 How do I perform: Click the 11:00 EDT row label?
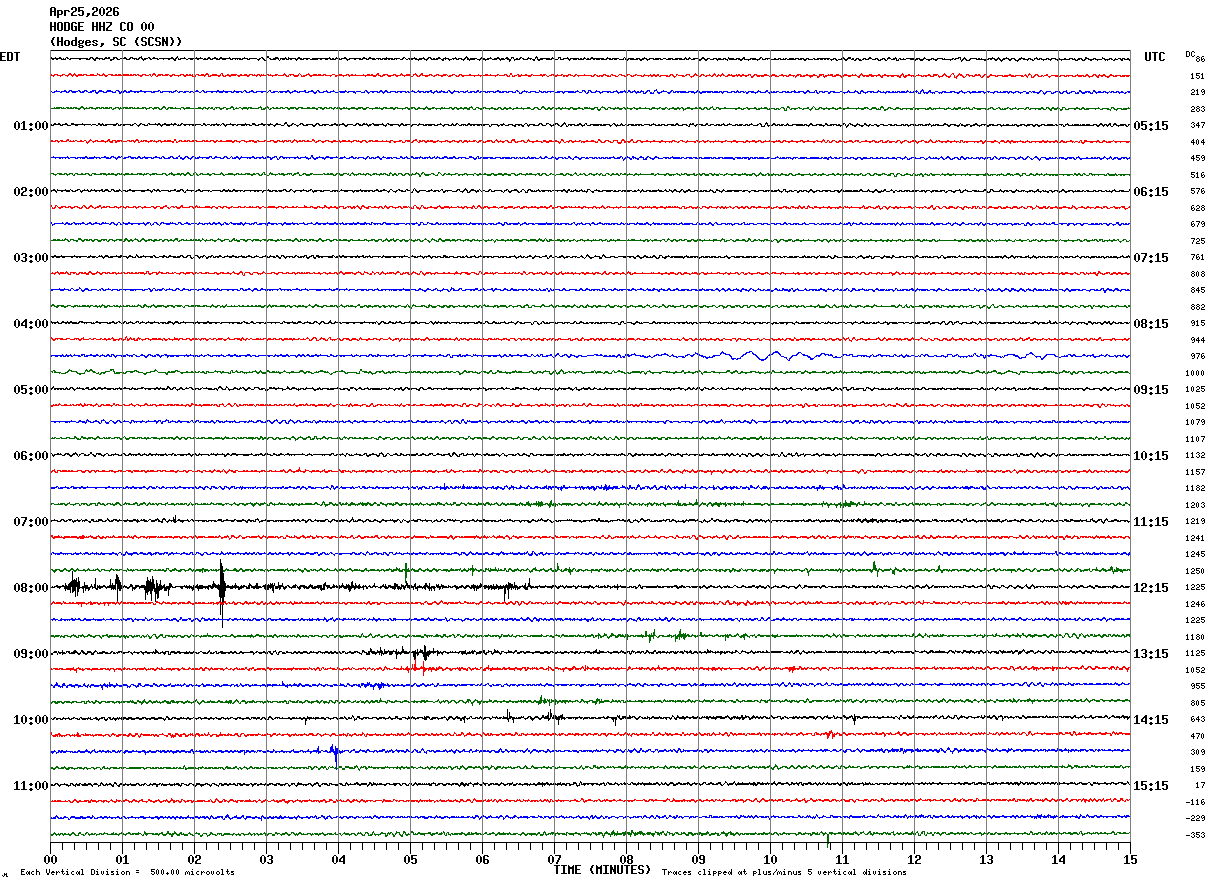coord(30,786)
